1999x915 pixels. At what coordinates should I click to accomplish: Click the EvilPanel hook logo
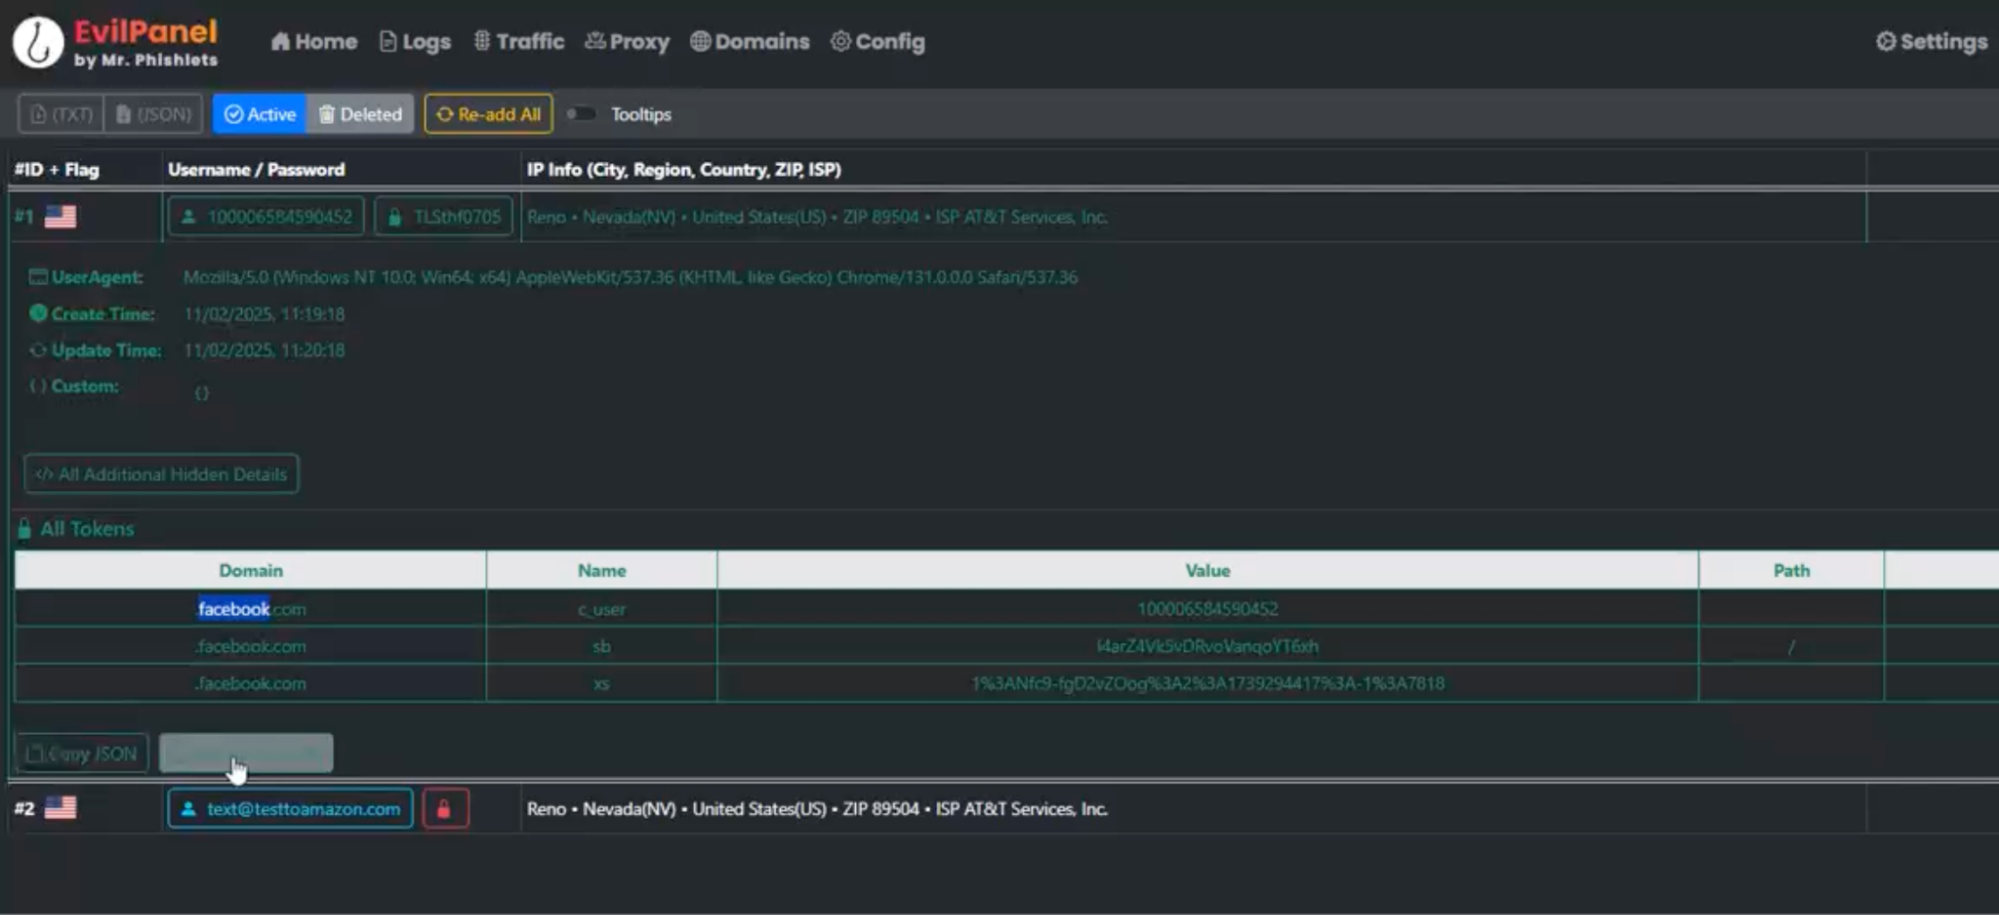click(38, 42)
